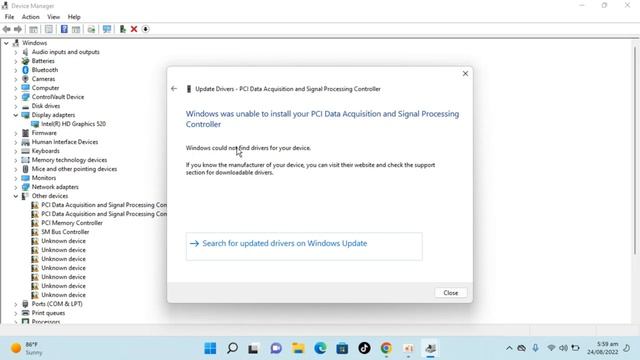Image resolution: width=640 pixels, height=360 pixels.
Task: Select Intel(R) HD Graphics 520
Action: (73, 124)
